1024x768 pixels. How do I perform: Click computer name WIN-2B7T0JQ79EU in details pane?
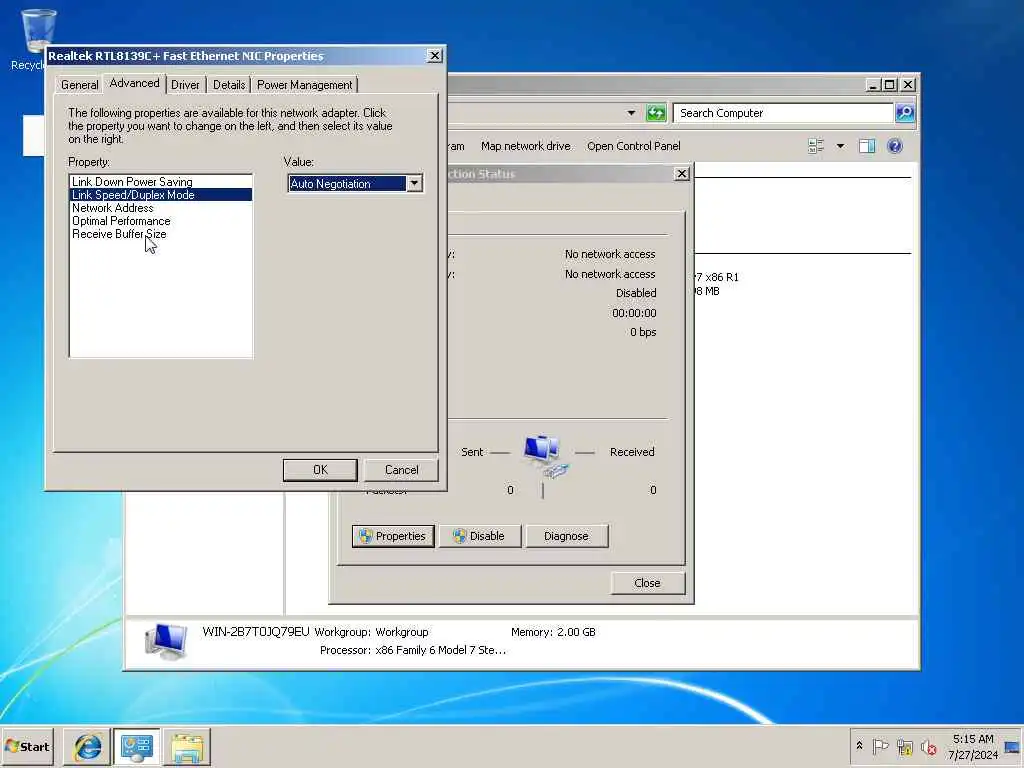click(255, 632)
